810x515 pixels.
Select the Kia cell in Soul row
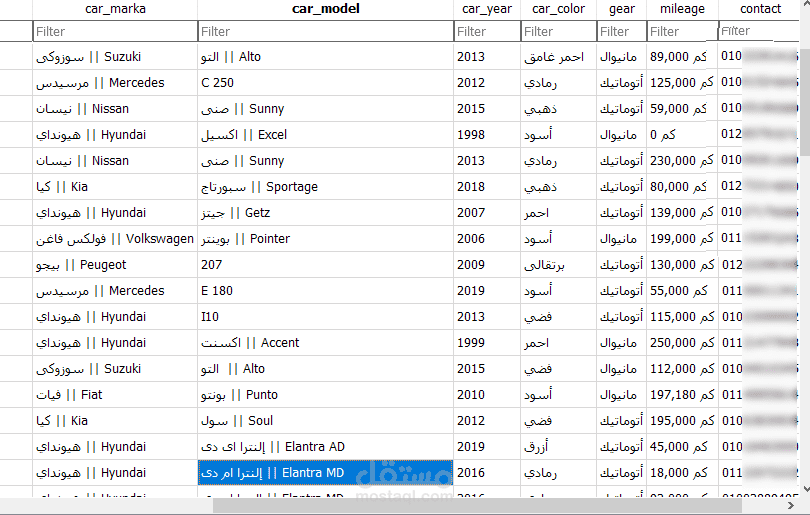(115, 421)
